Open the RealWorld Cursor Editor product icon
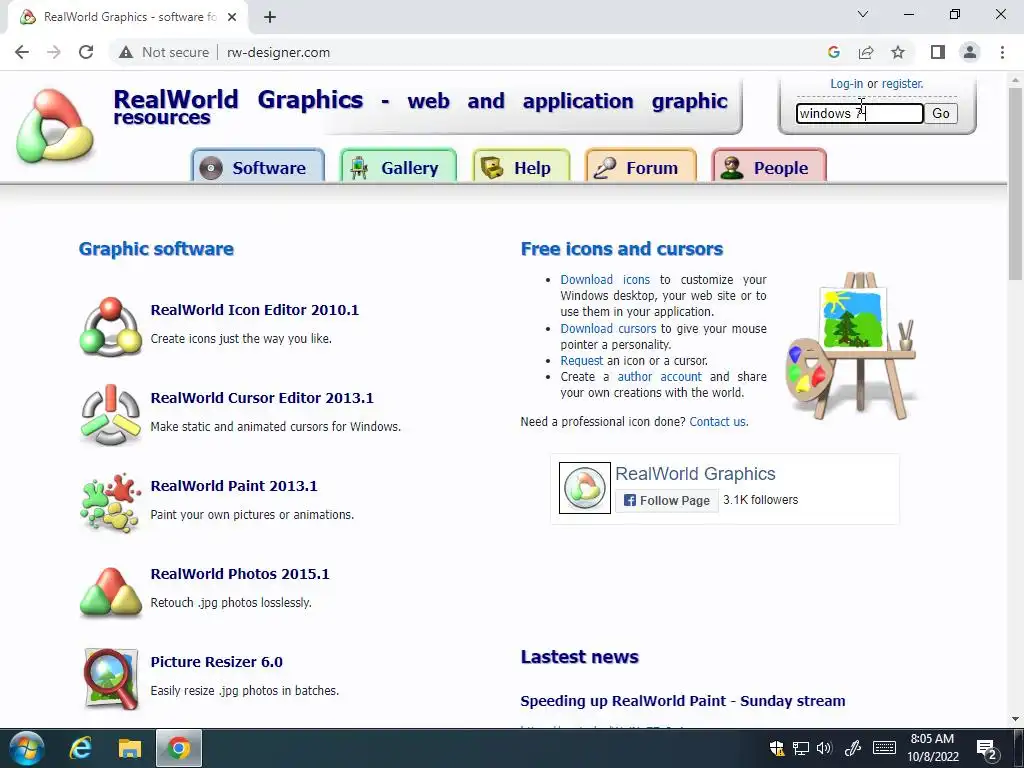This screenshot has width=1024, height=768. 110,414
